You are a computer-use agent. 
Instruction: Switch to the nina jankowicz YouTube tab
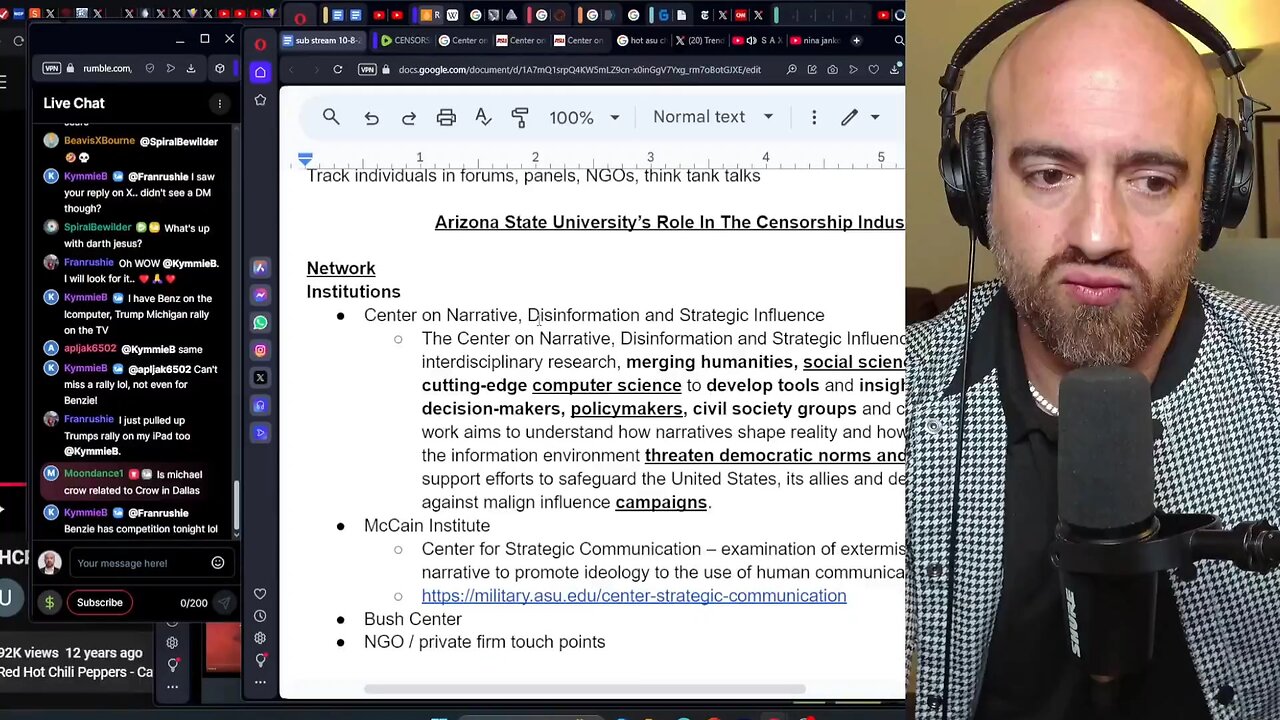pos(814,41)
